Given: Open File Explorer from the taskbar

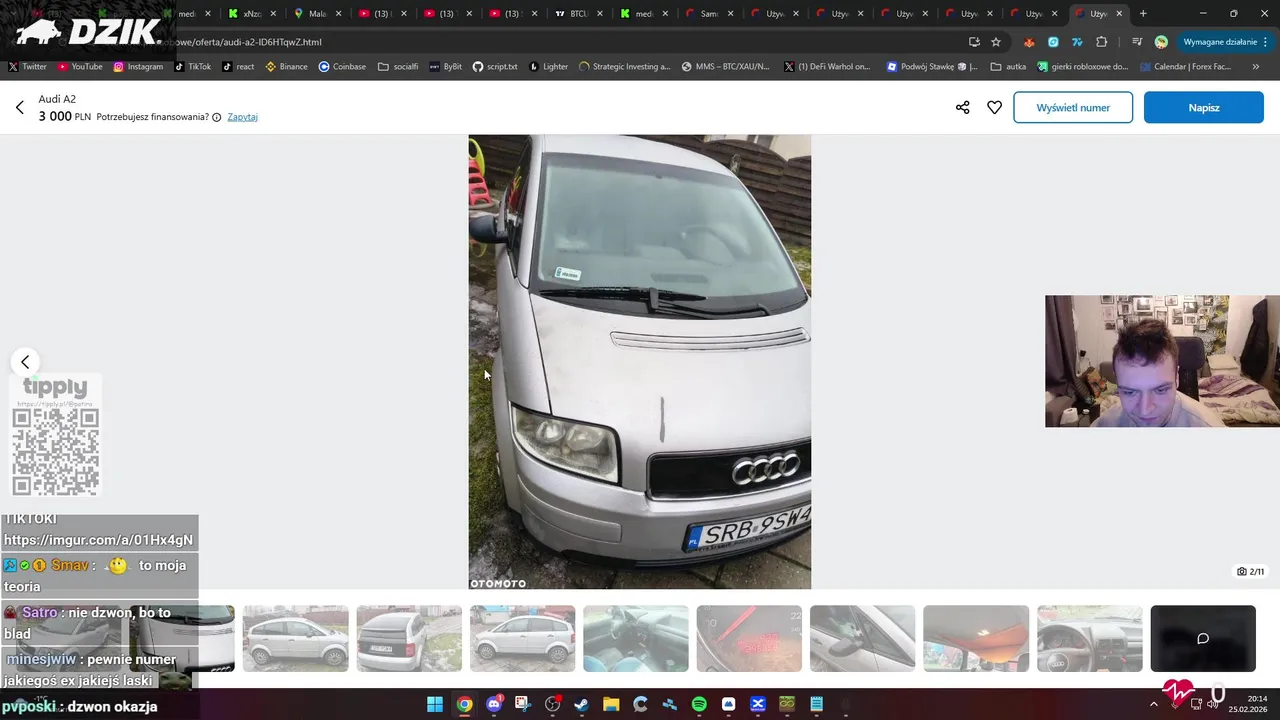Looking at the screenshot, I should [x=611, y=704].
